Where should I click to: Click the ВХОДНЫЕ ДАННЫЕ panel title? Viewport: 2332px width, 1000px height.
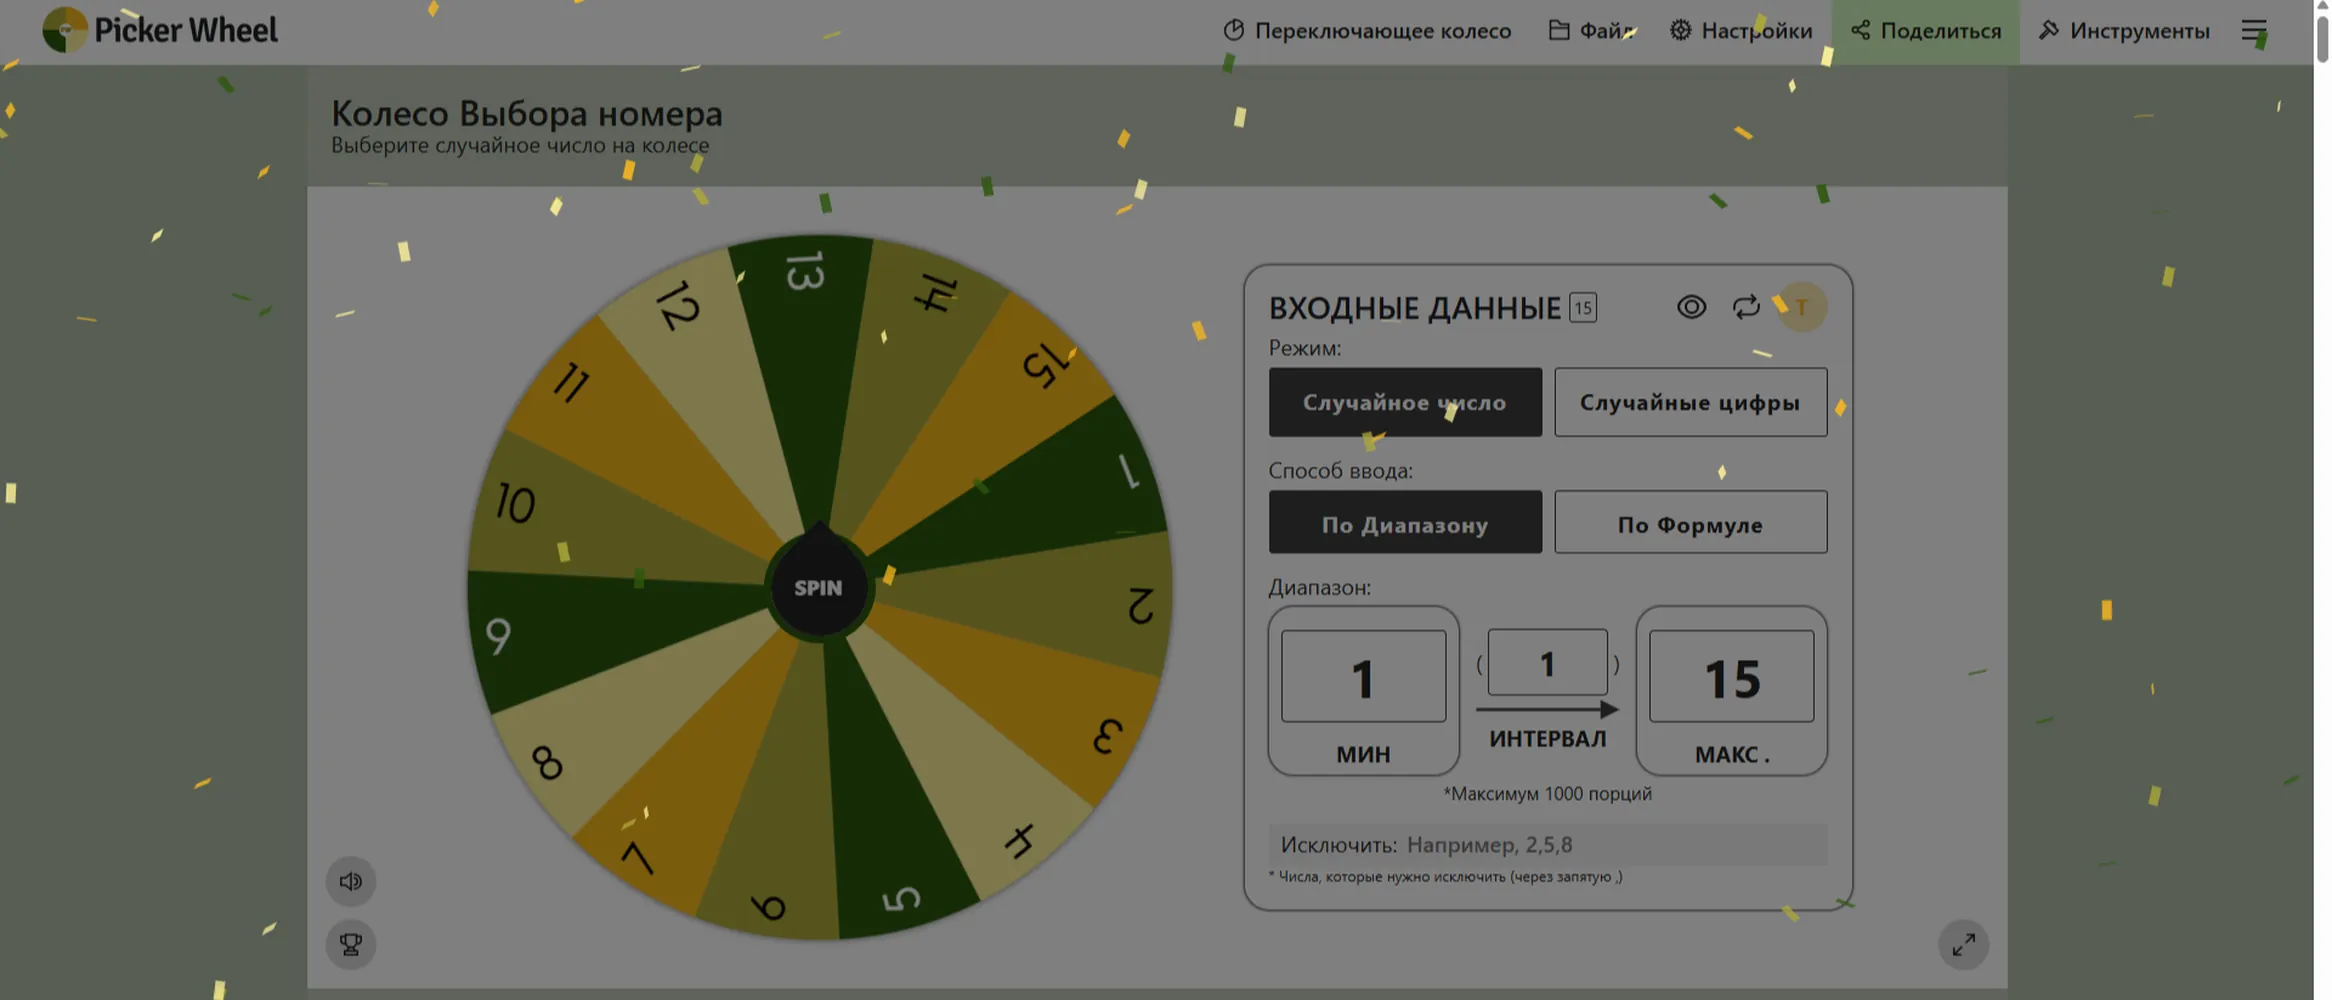pos(1414,308)
